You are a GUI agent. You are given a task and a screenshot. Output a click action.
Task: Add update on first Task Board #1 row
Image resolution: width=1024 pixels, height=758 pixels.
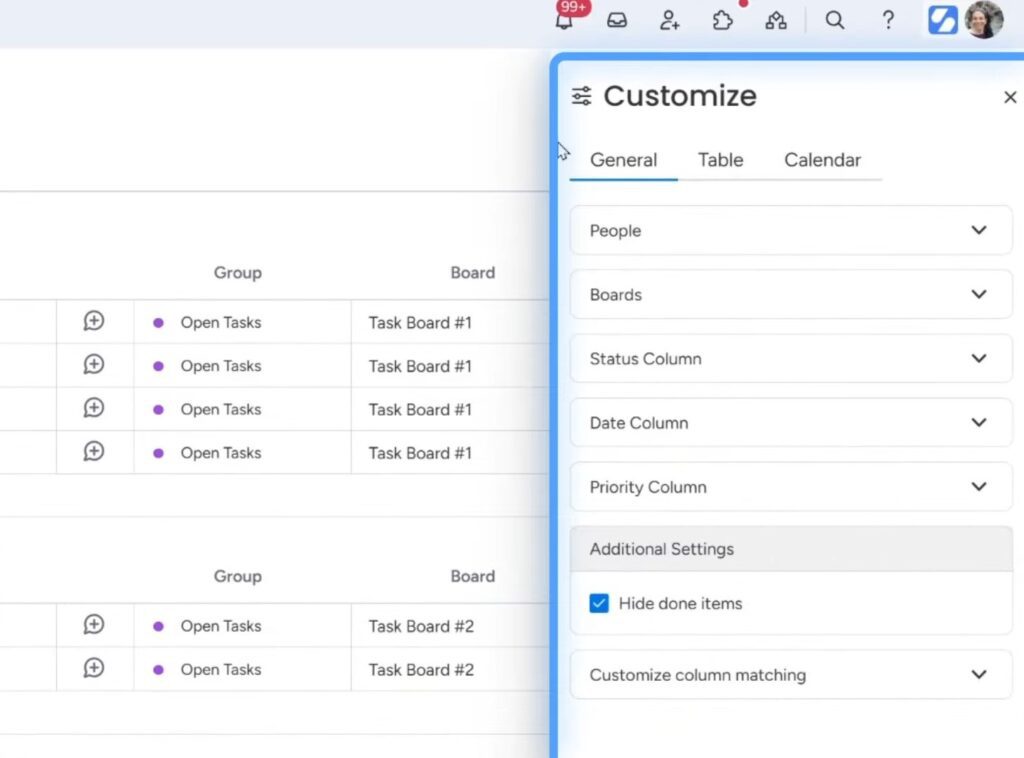[94, 322]
